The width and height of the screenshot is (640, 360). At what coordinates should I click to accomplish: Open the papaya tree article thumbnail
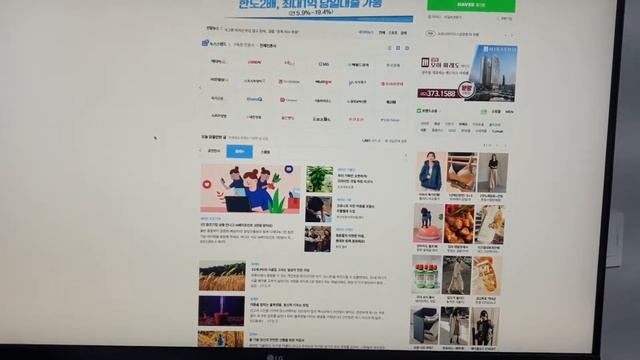tap(320, 179)
